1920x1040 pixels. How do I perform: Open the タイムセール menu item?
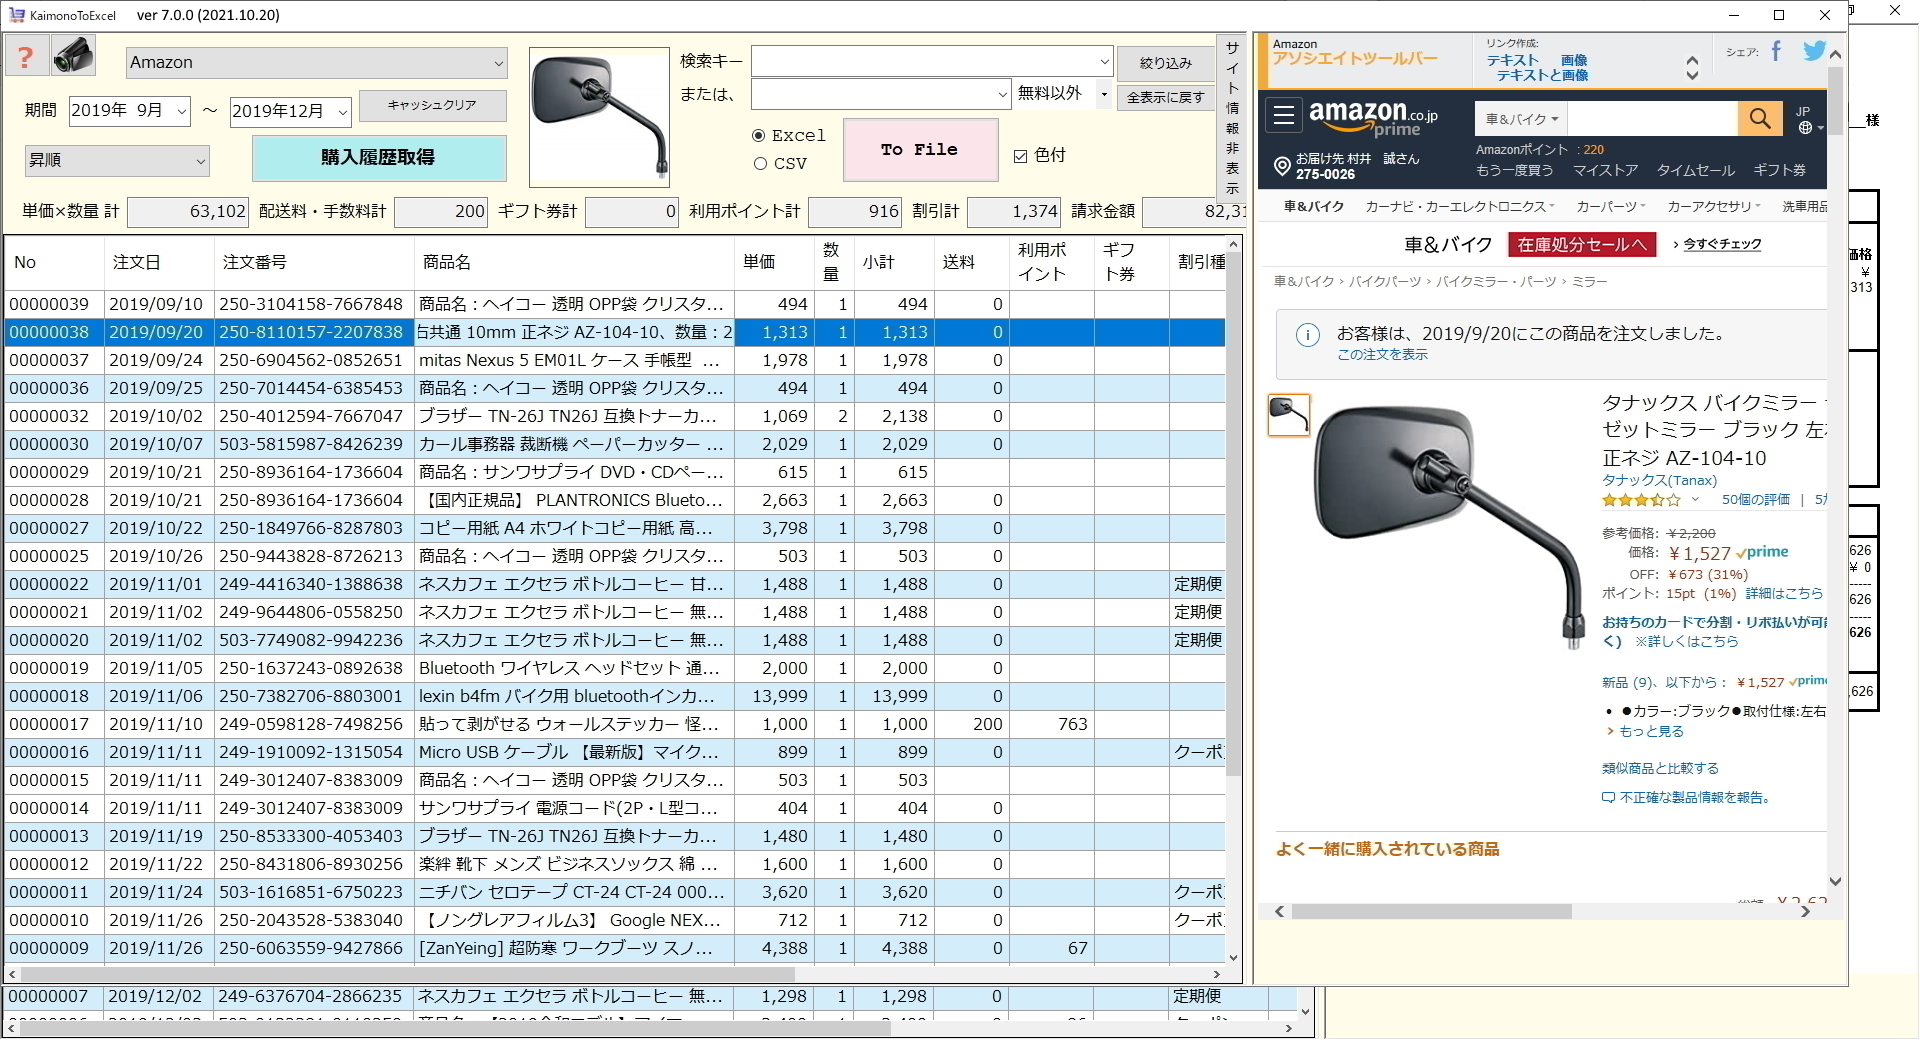pos(1695,170)
